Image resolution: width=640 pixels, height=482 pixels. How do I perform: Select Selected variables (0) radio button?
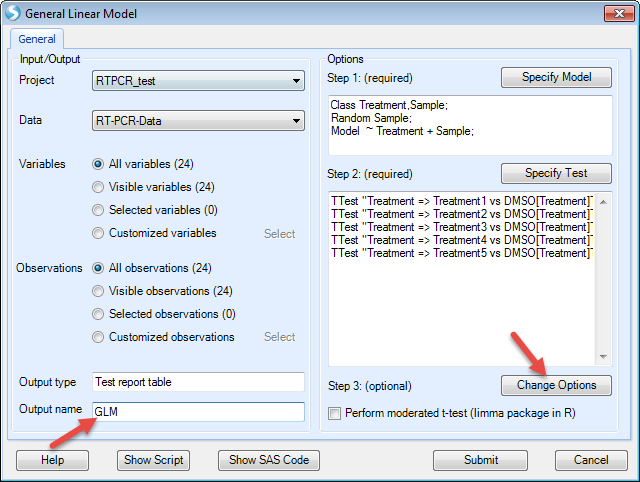pos(98,210)
